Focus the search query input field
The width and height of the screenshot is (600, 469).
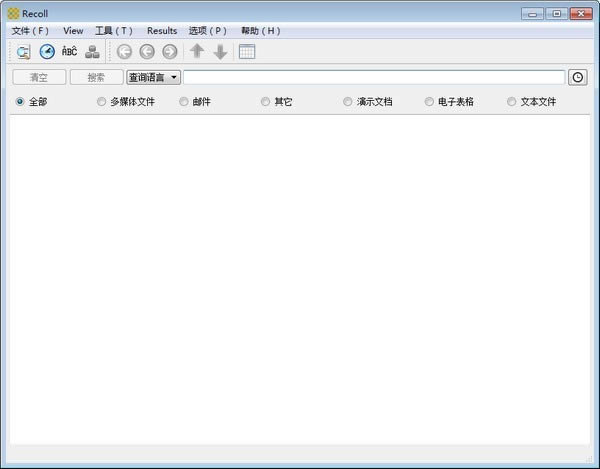click(374, 77)
